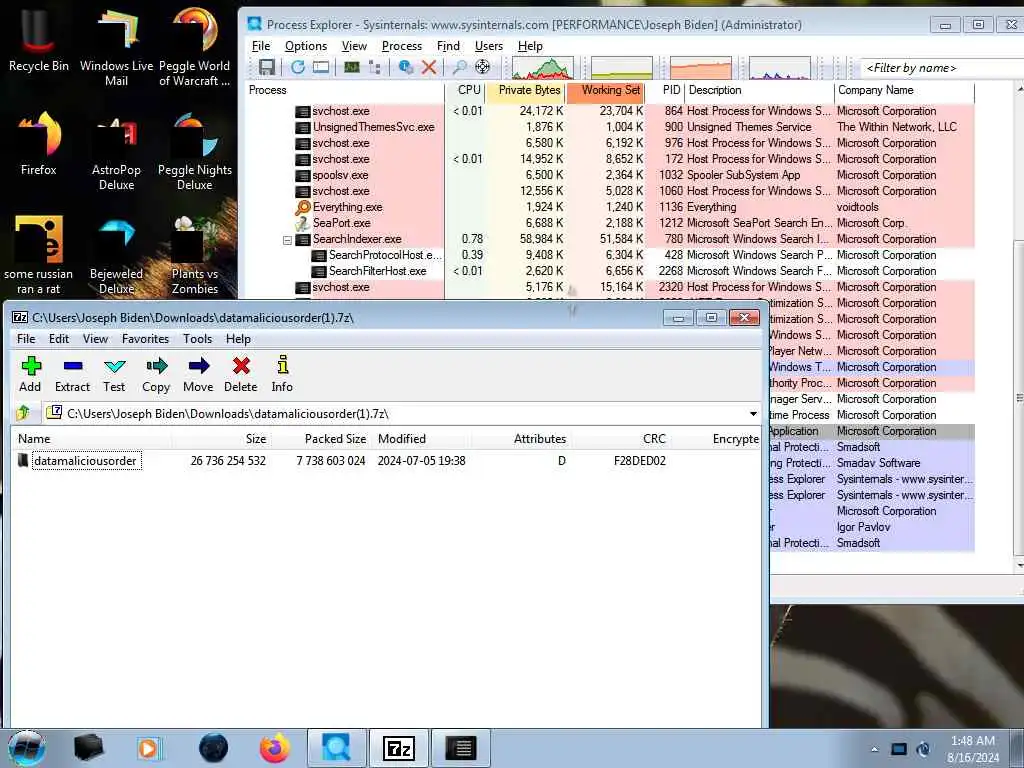
Task: Sort 7-Zip list by the Size column
Action: [222, 439]
